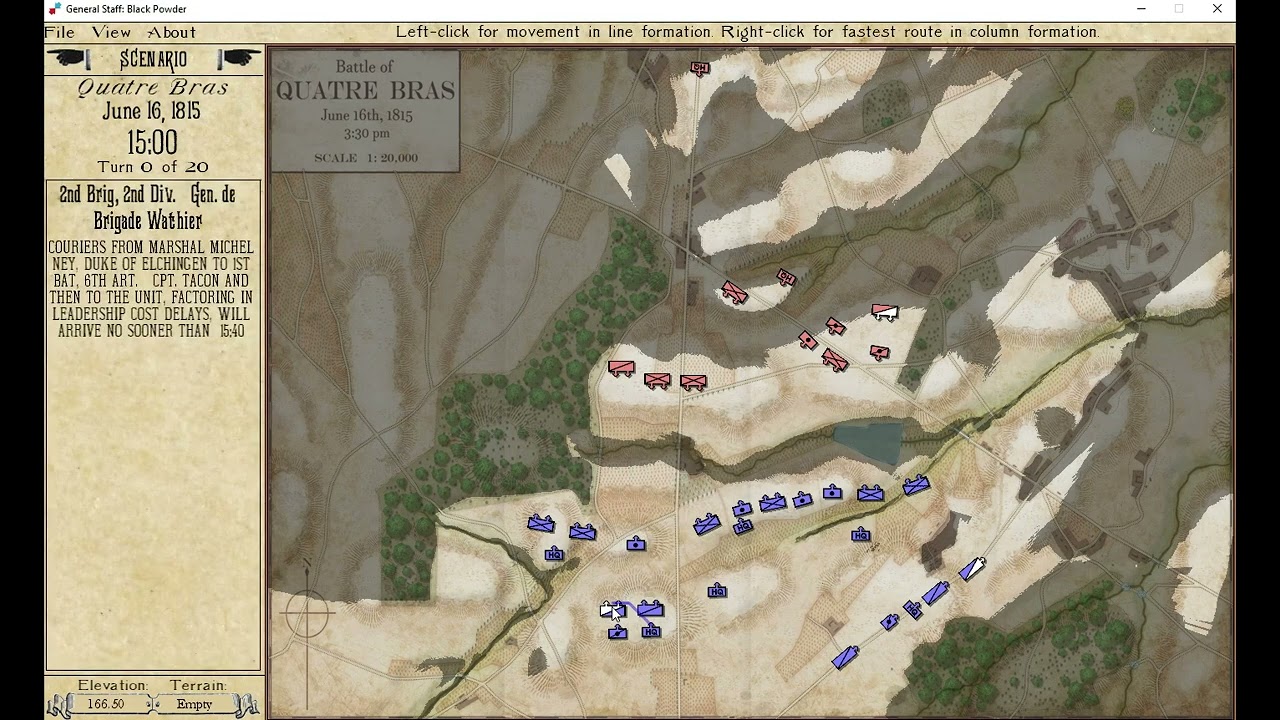1280x720 pixels.
Task: Select the red CH marker near the crossroads road
Action: point(786,278)
